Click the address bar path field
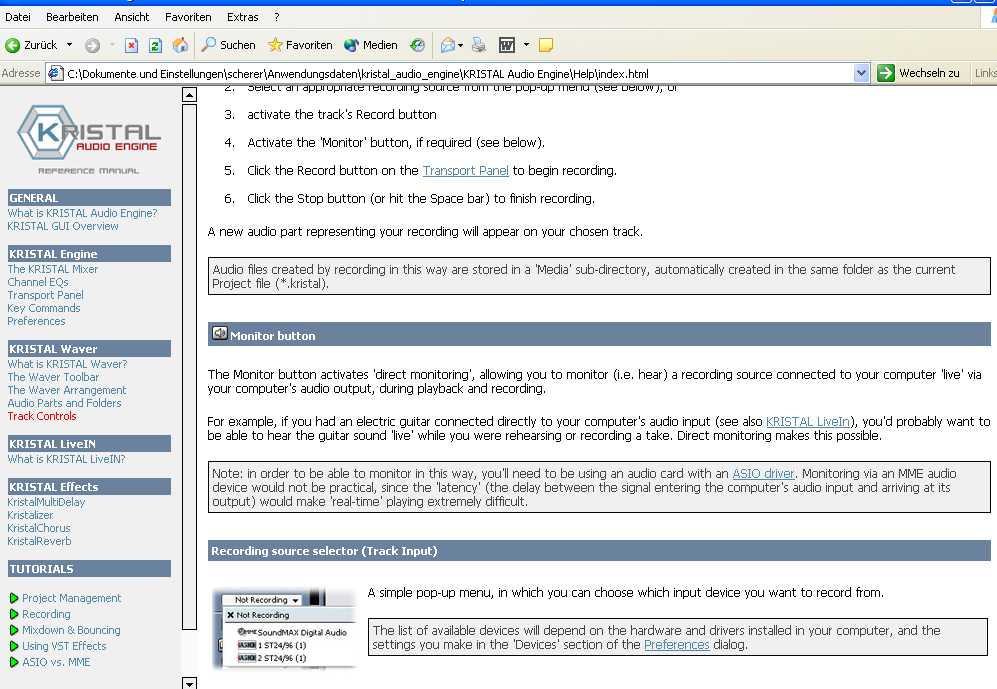The width and height of the screenshot is (997, 689). tap(458, 74)
